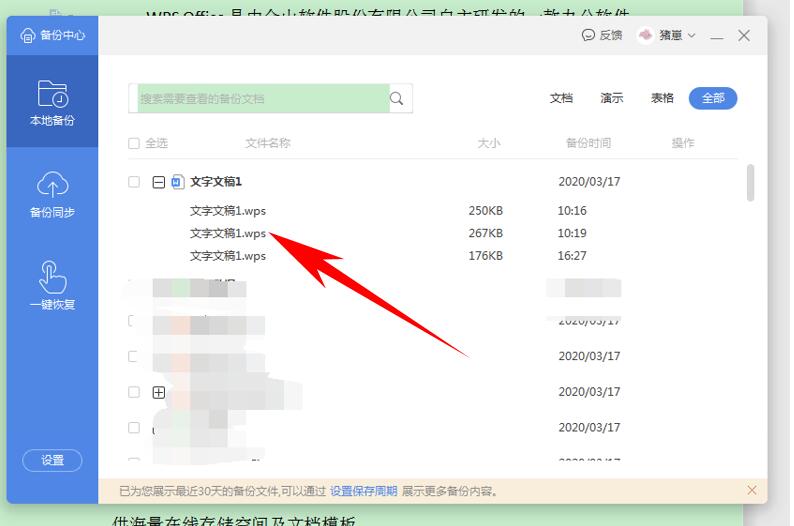Click the 备份时间 column header

coord(588,143)
